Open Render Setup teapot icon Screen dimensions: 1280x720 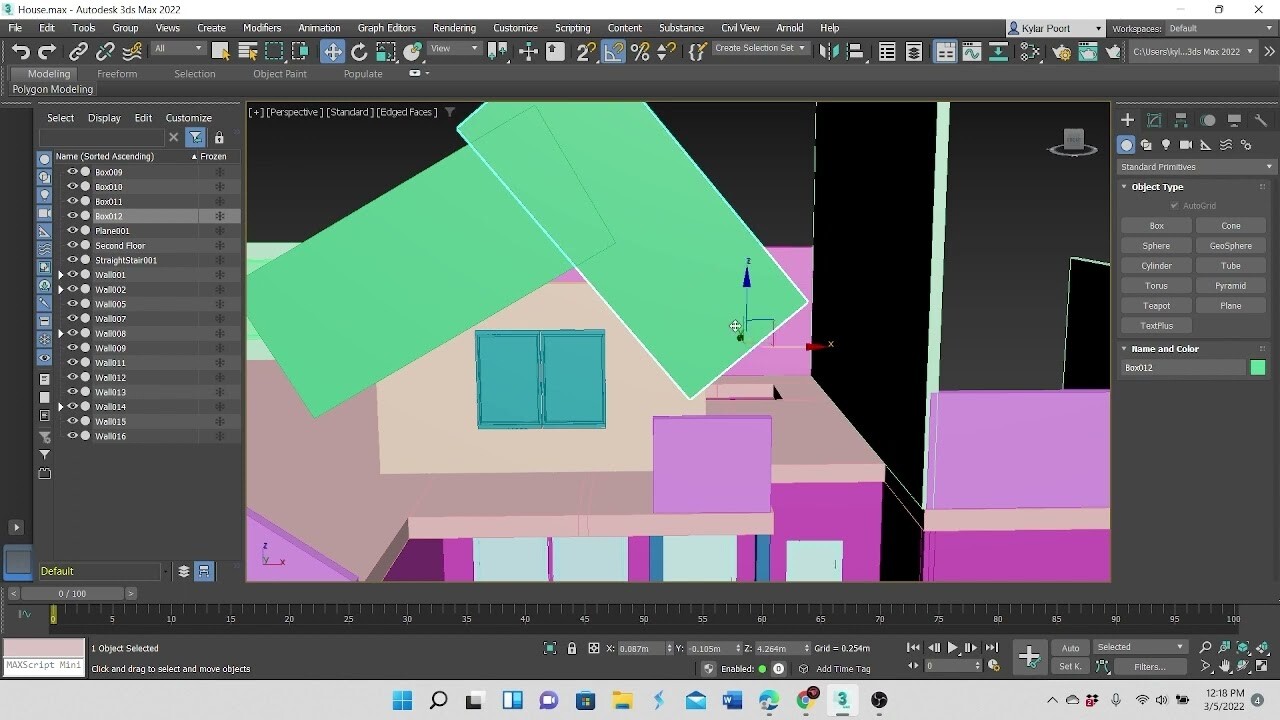pyautogui.click(x=1061, y=52)
